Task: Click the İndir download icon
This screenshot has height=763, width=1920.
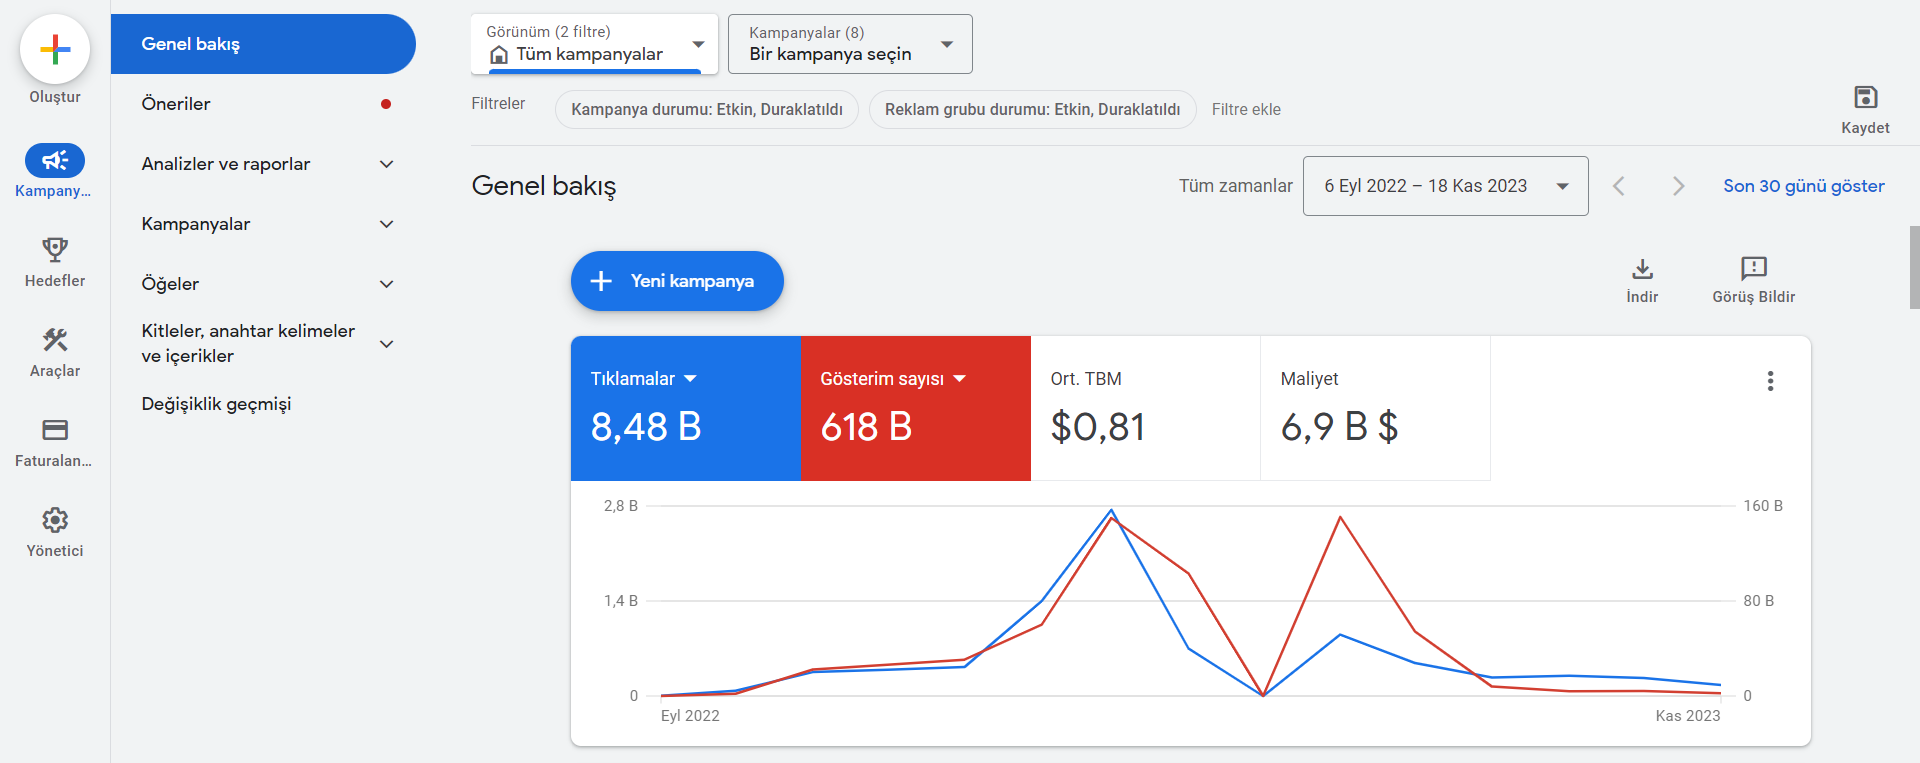Action: click(1642, 268)
